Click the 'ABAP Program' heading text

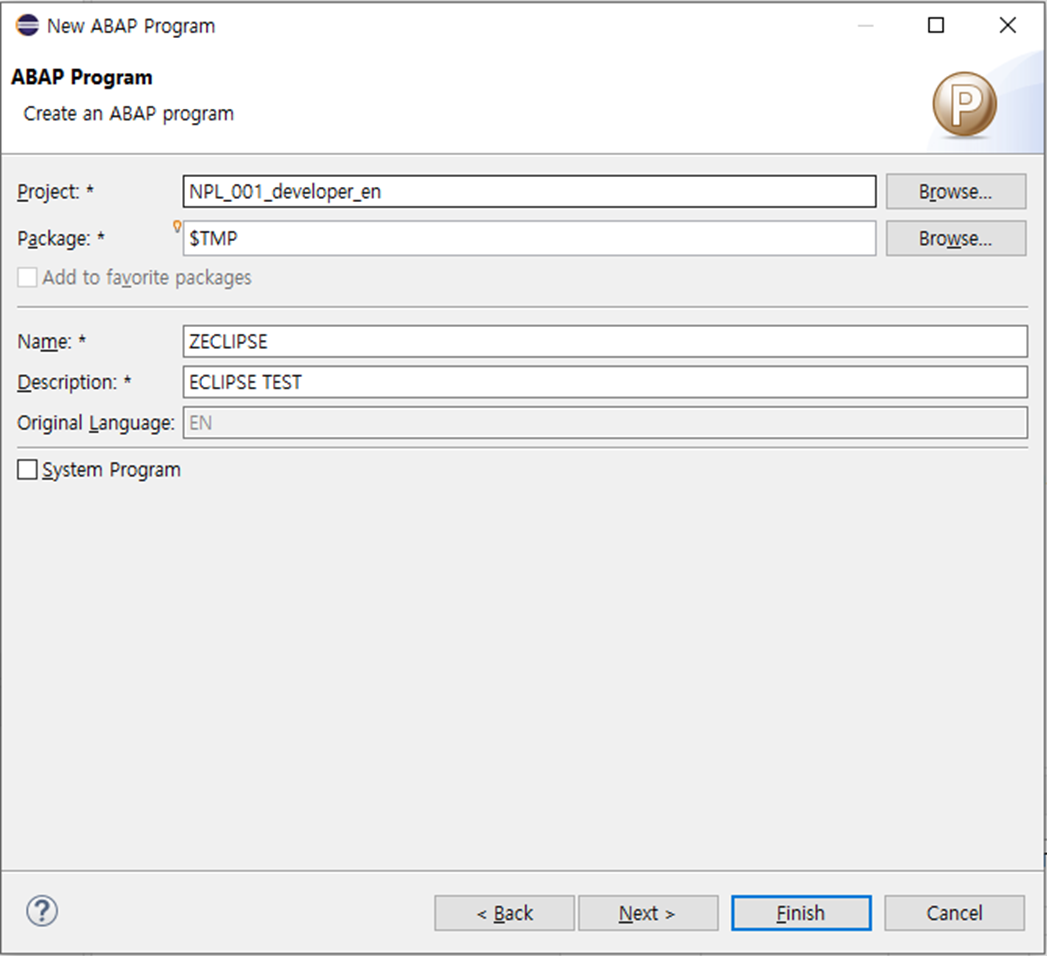click(81, 77)
